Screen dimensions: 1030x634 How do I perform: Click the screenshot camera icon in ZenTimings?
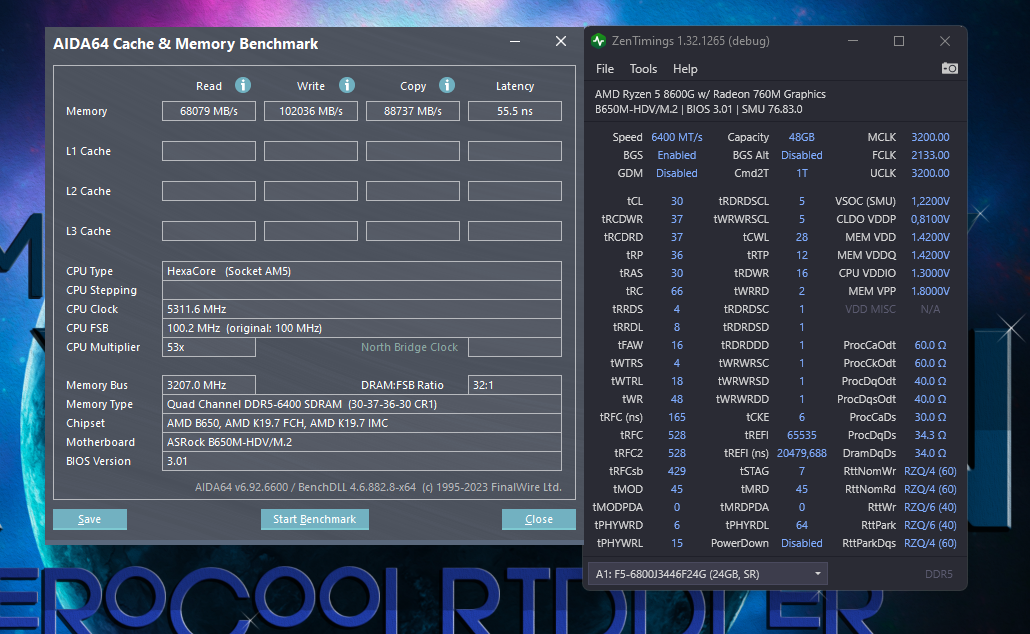tap(949, 69)
